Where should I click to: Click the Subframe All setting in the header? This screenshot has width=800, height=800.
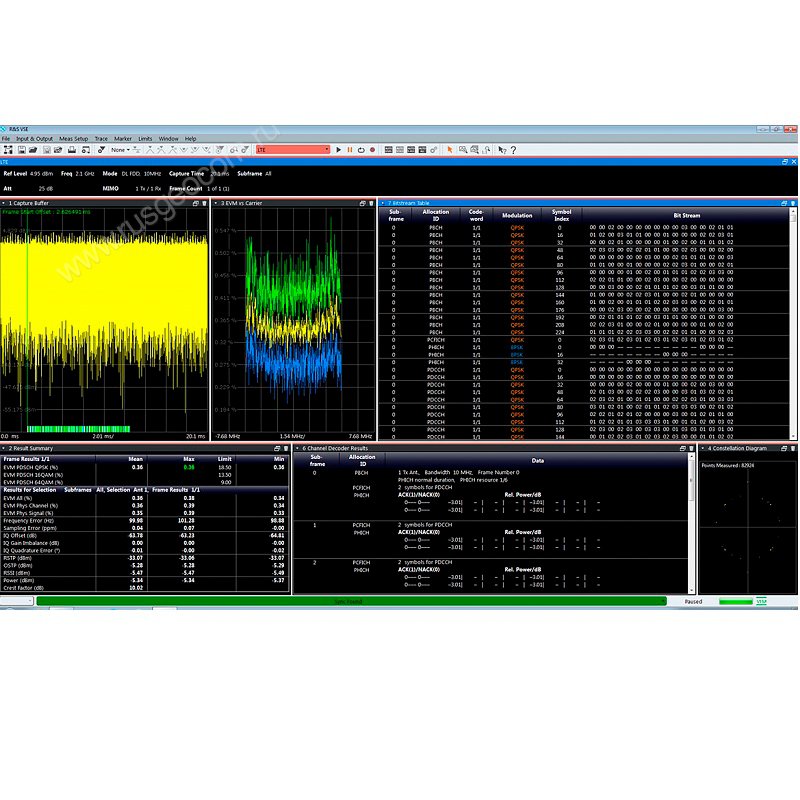[254, 173]
